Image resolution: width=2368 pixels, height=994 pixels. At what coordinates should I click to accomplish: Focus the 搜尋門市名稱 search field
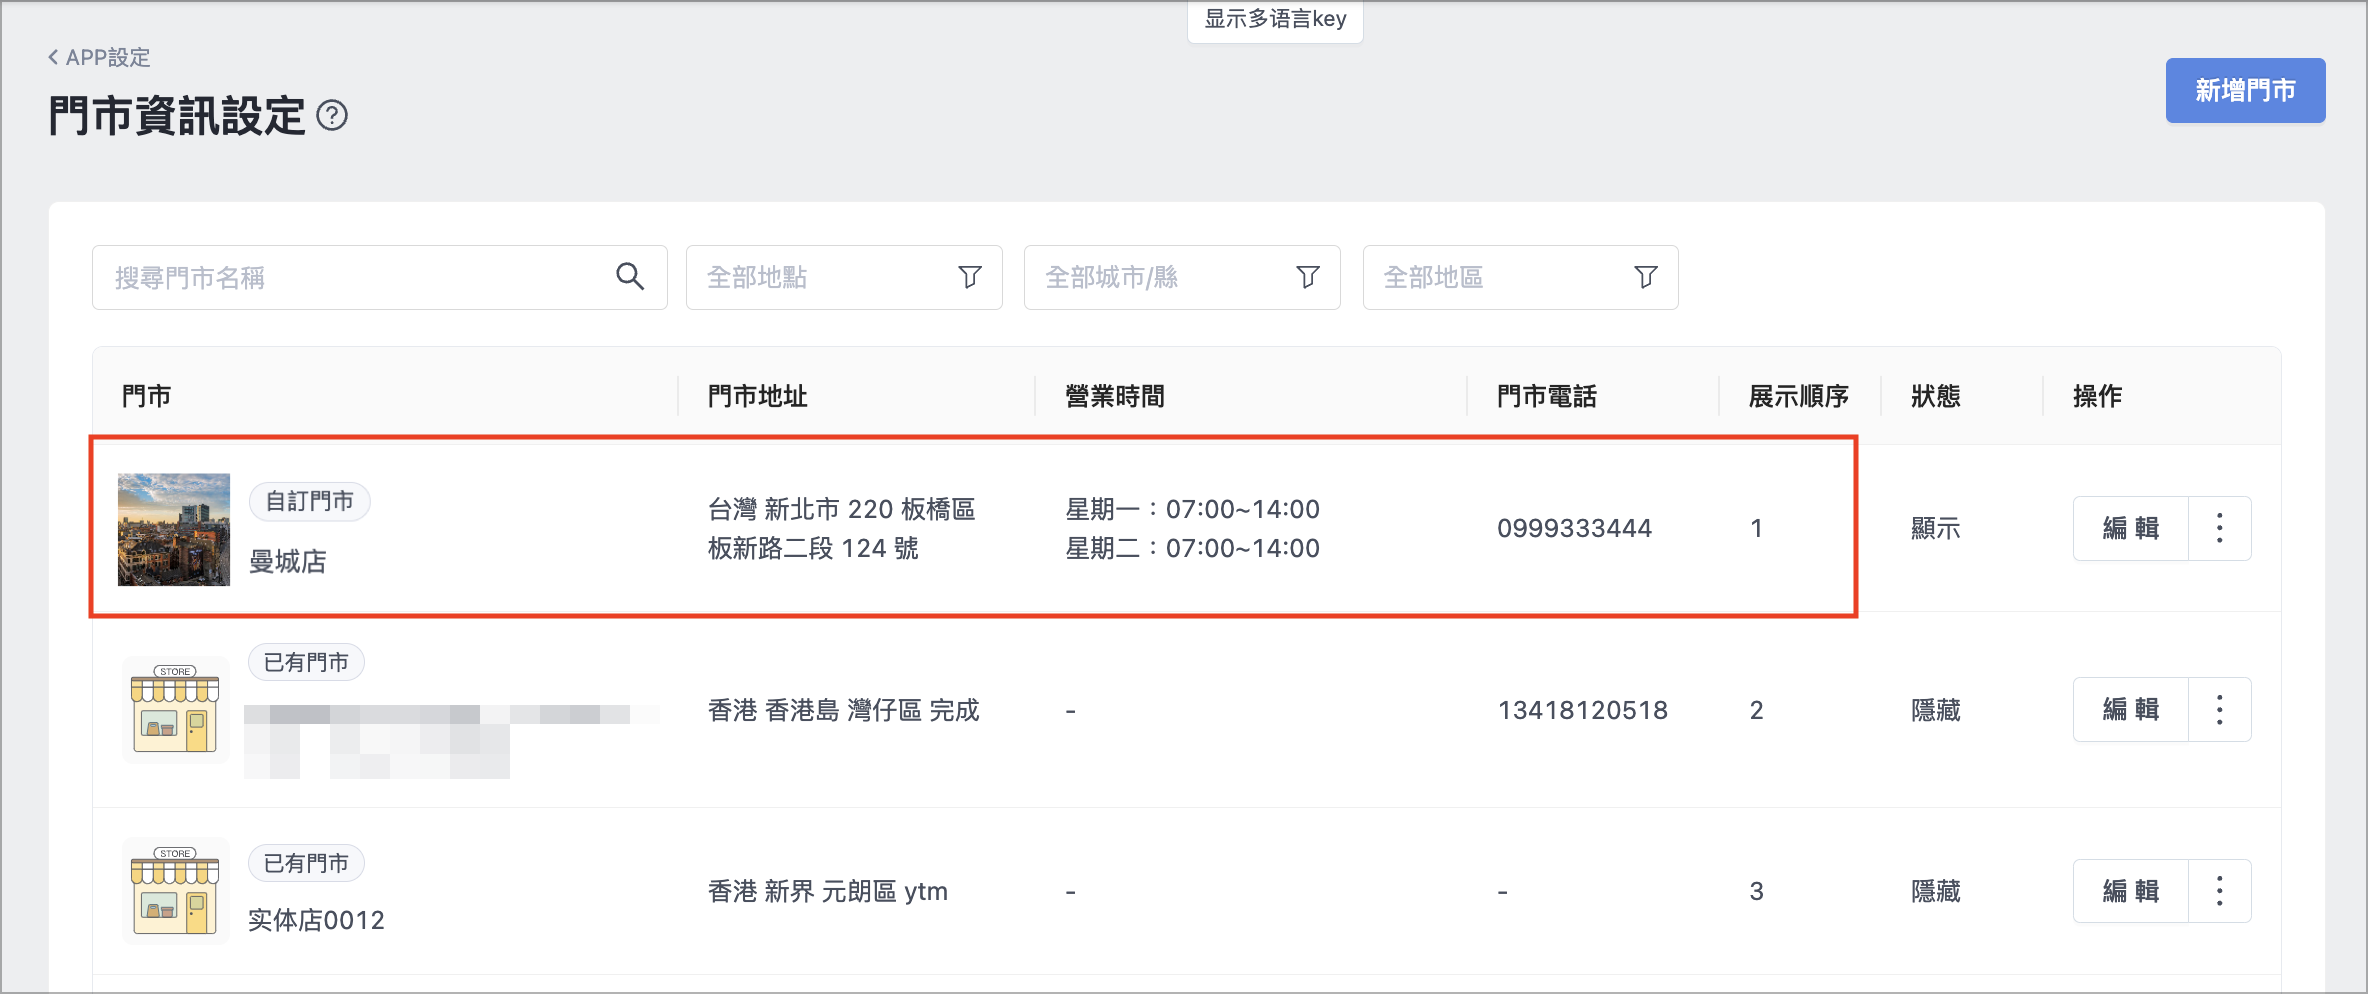[379, 277]
